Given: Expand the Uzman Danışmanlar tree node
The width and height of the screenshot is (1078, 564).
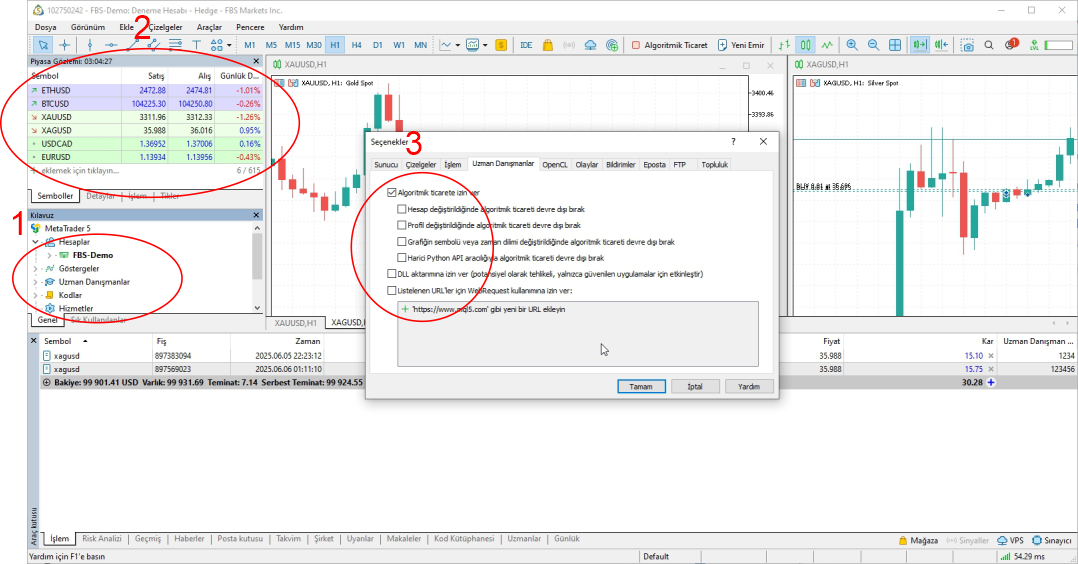Looking at the screenshot, I should click(36, 282).
